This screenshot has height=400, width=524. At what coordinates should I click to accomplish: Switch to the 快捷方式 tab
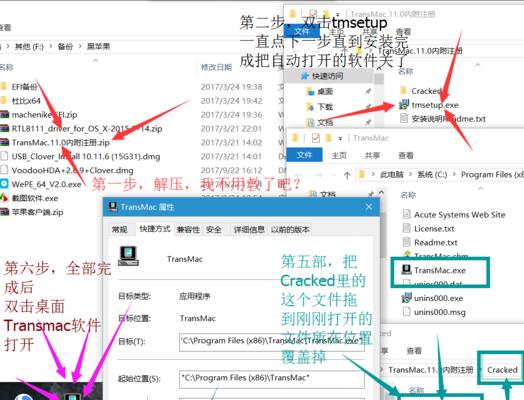(155, 229)
